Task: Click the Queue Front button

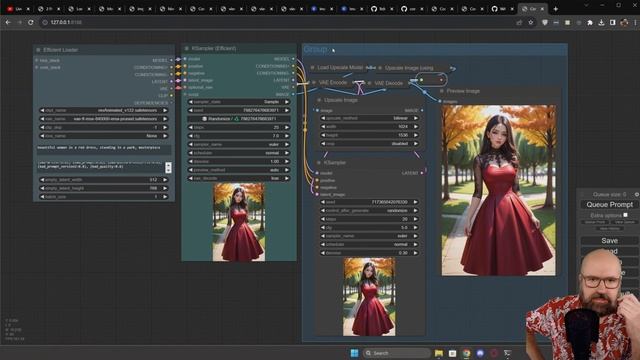Action: [595, 222]
